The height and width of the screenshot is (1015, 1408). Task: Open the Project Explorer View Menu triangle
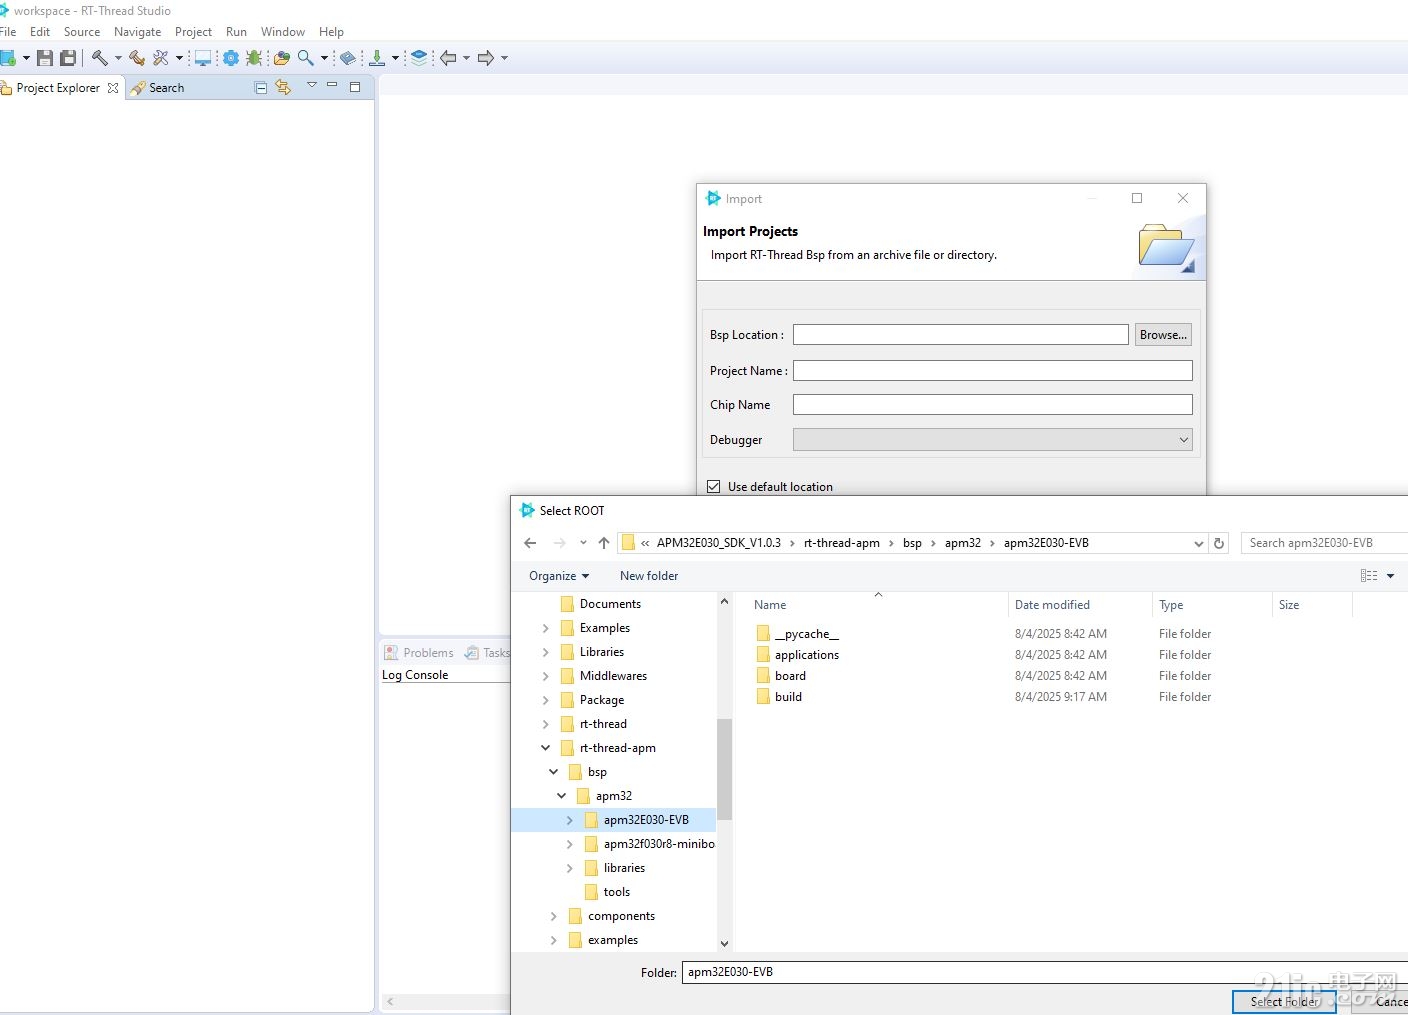point(311,86)
